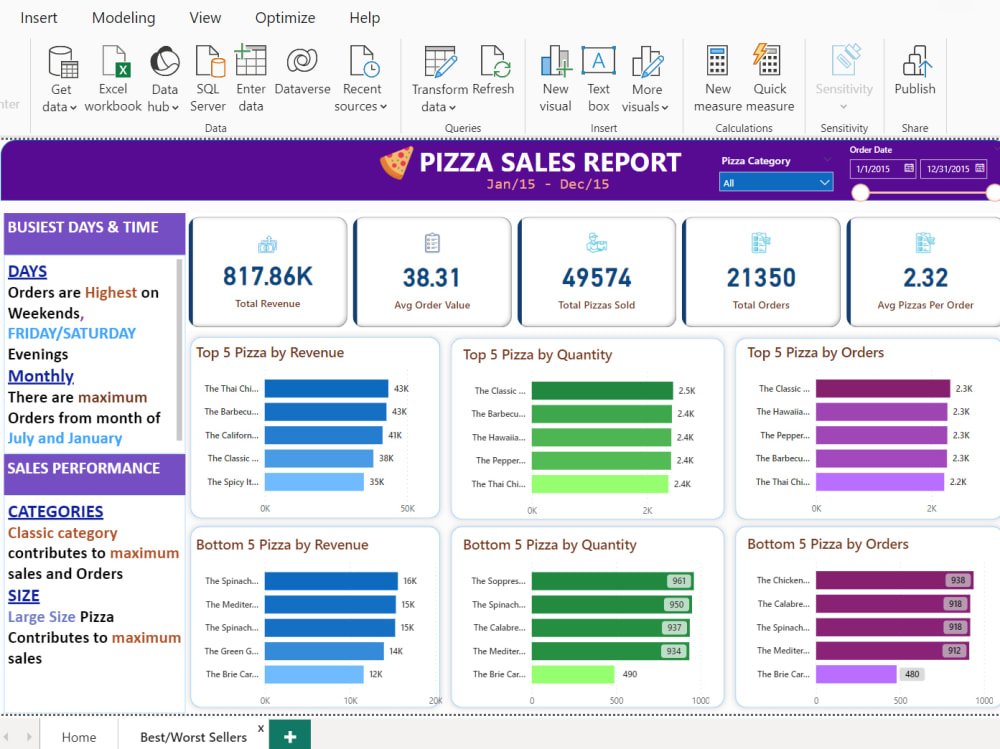1000x749 pixels.
Task: Click the Publish button
Action: click(914, 75)
